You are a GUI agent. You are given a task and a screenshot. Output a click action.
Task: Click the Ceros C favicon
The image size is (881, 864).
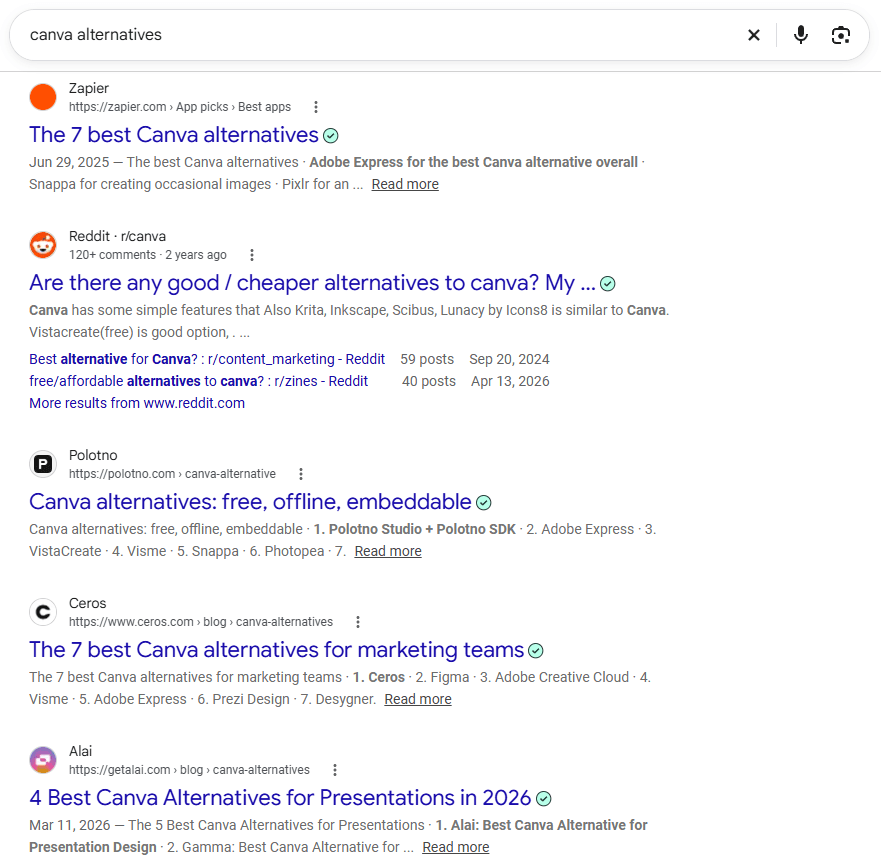pos(43,612)
